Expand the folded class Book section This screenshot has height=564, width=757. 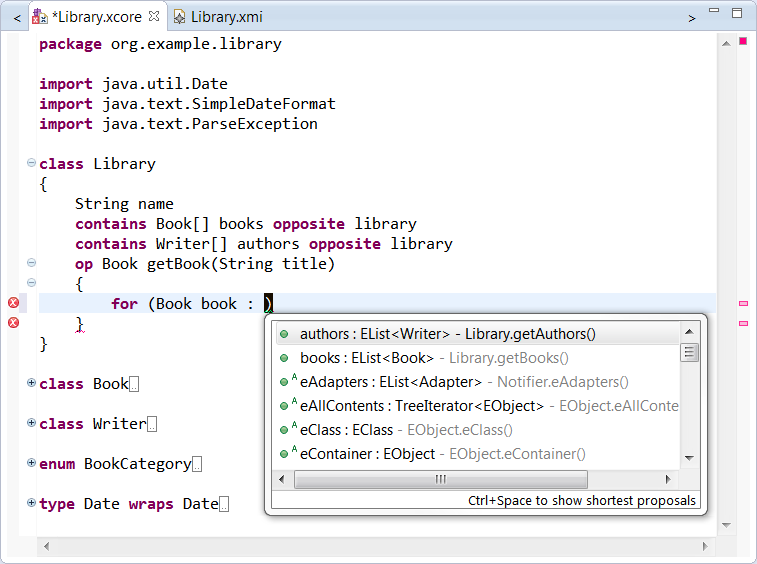(31, 383)
